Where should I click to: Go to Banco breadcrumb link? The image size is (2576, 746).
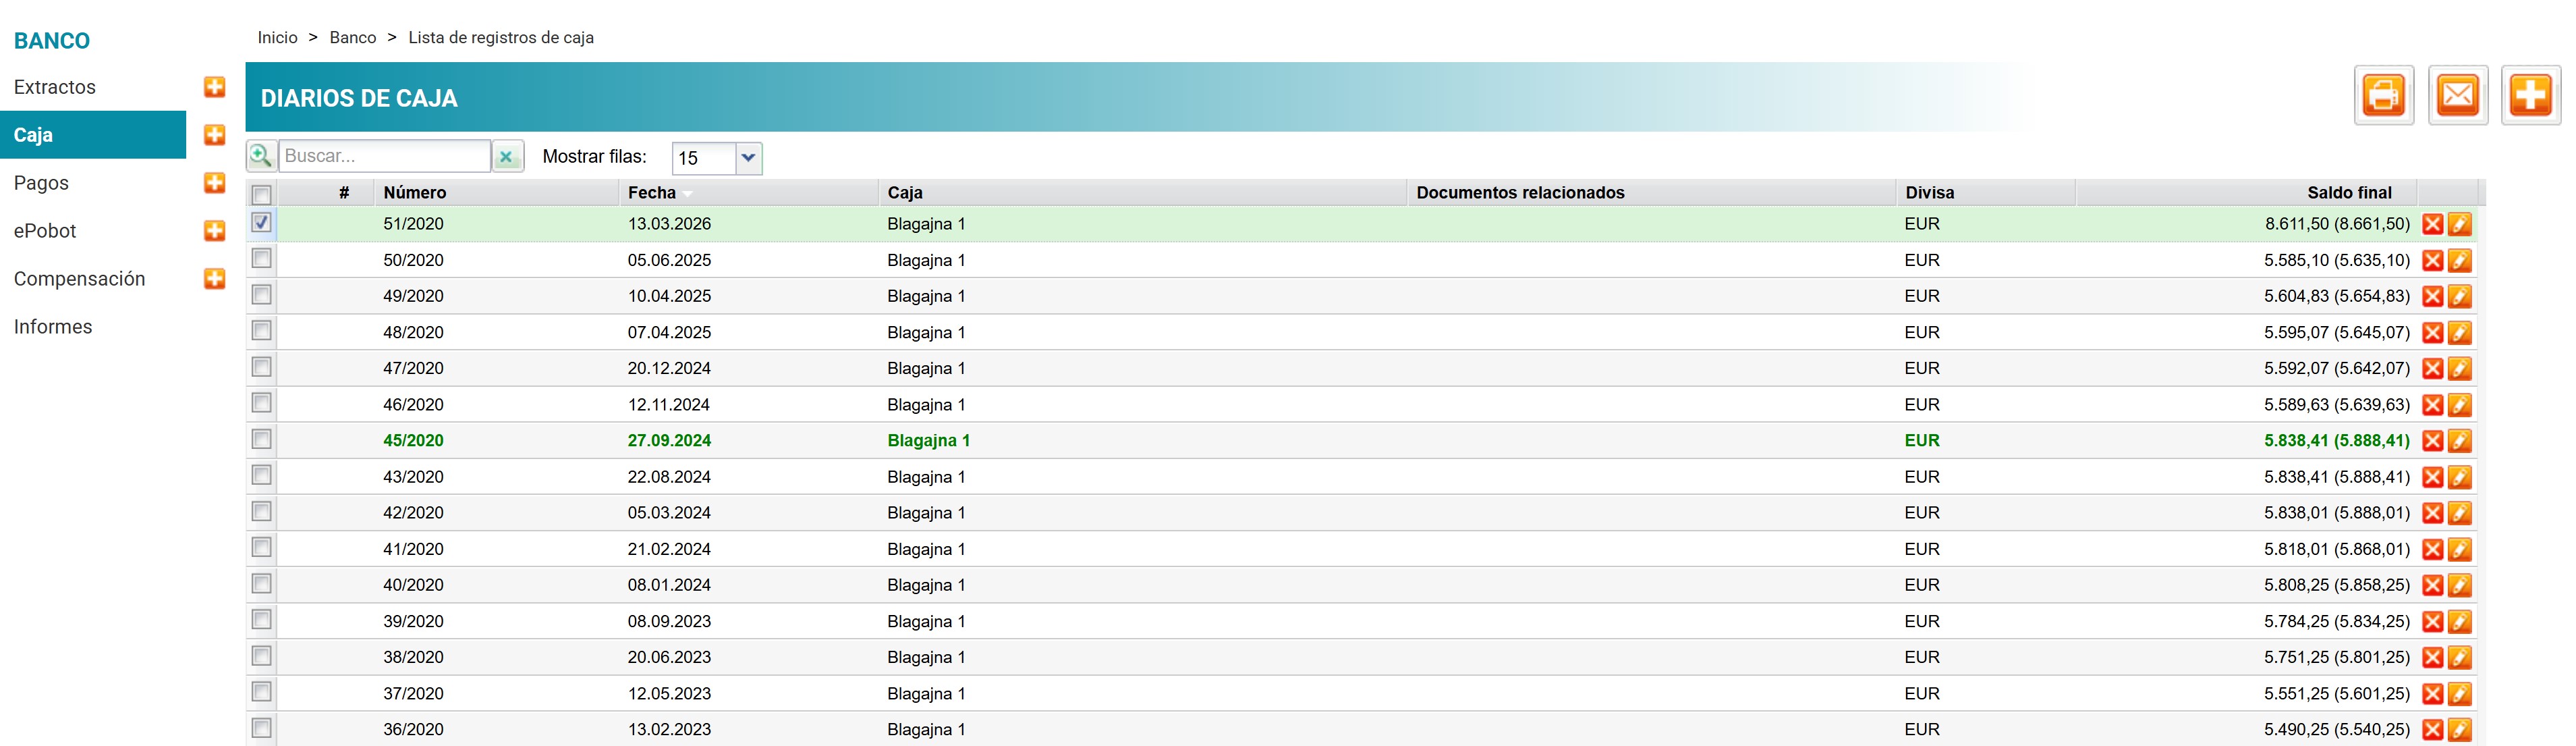click(353, 38)
